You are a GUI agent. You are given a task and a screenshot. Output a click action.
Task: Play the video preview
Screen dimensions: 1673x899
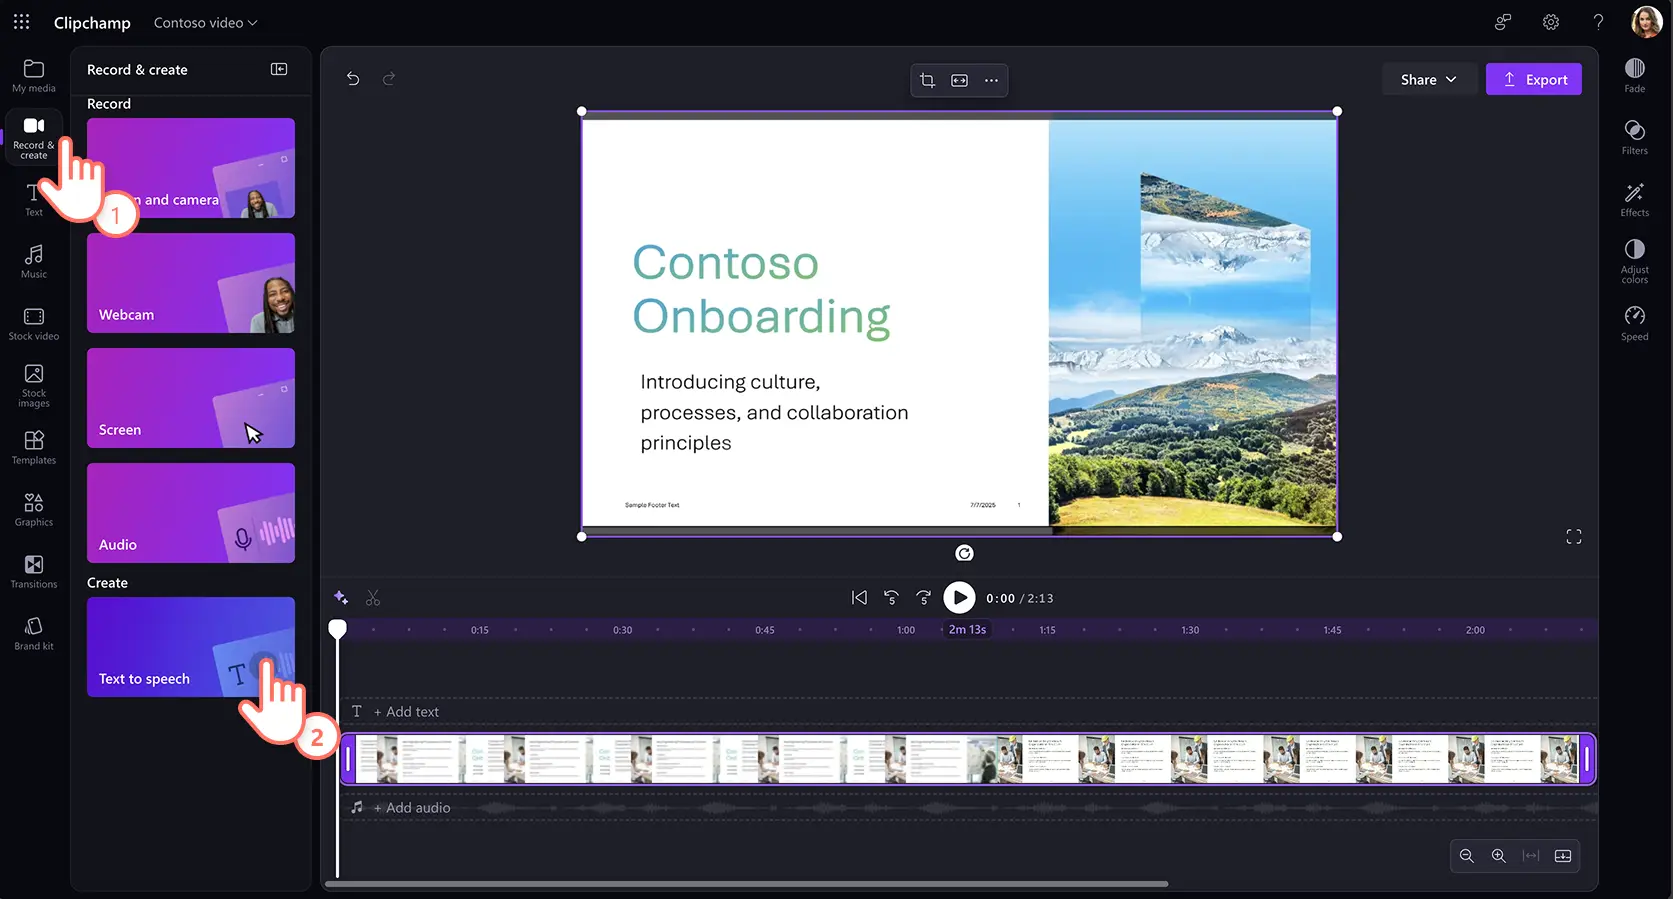tap(959, 598)
